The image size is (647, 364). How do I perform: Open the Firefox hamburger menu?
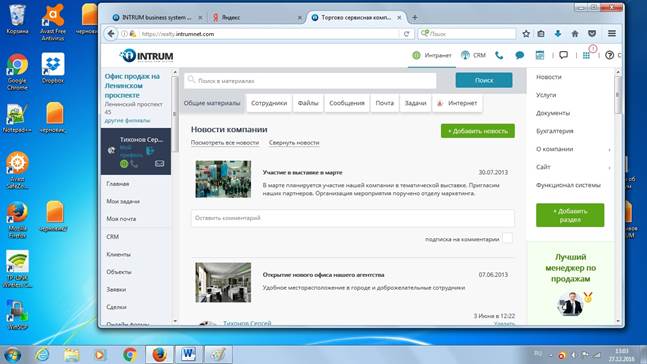(x=612, y=34)
